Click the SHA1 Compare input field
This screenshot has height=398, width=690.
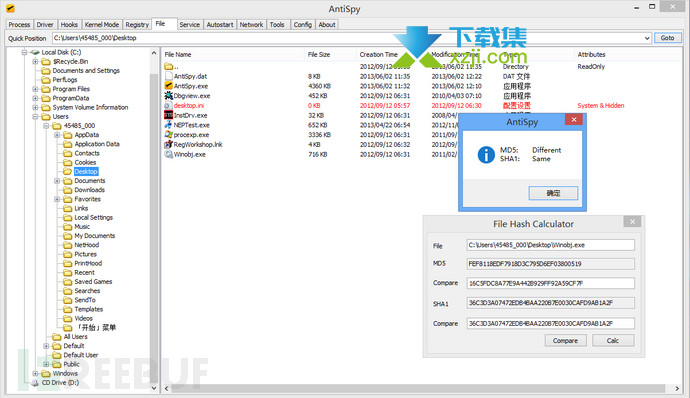pos(551,323)
